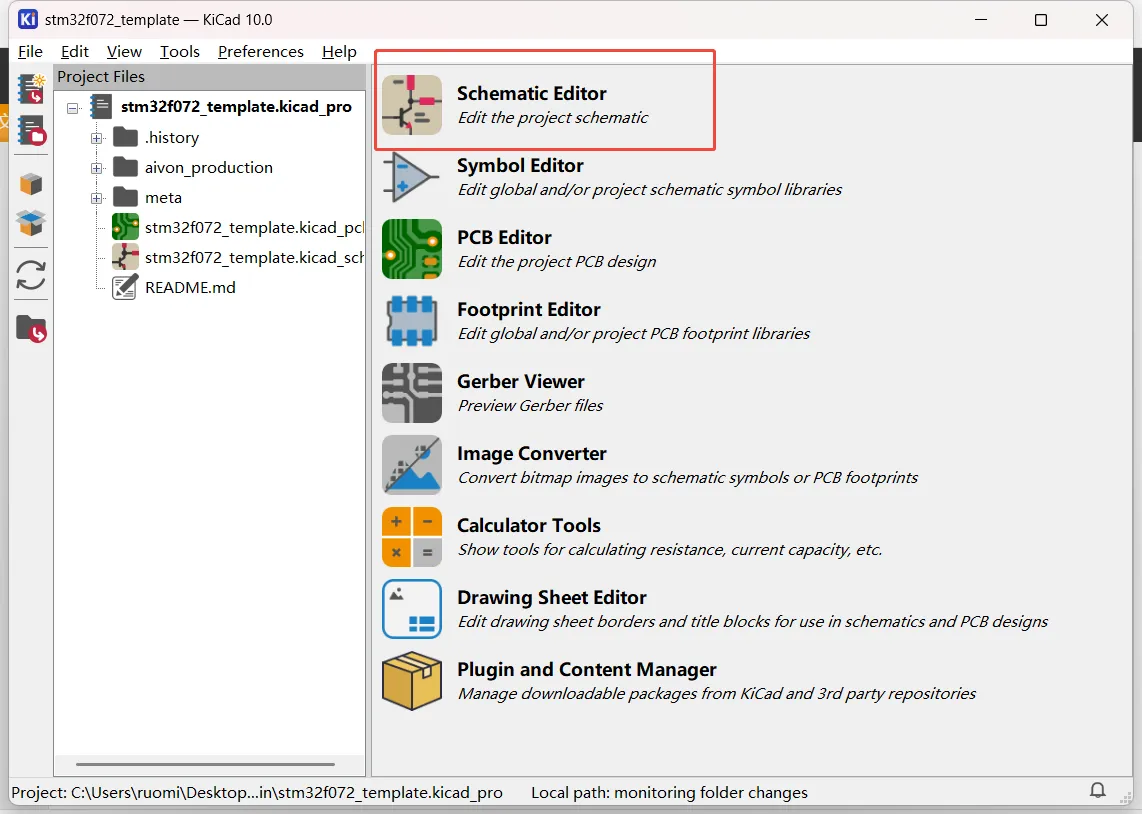Click the Local path monitoring status text
The image size is (1142, 814).
(x=669, y=792)
